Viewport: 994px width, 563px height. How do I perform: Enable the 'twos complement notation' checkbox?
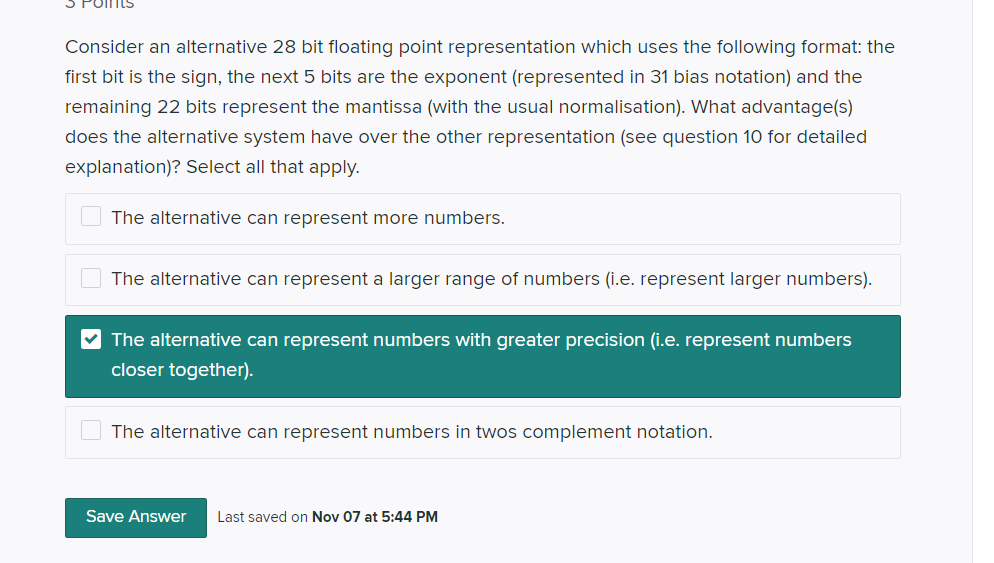91,431
